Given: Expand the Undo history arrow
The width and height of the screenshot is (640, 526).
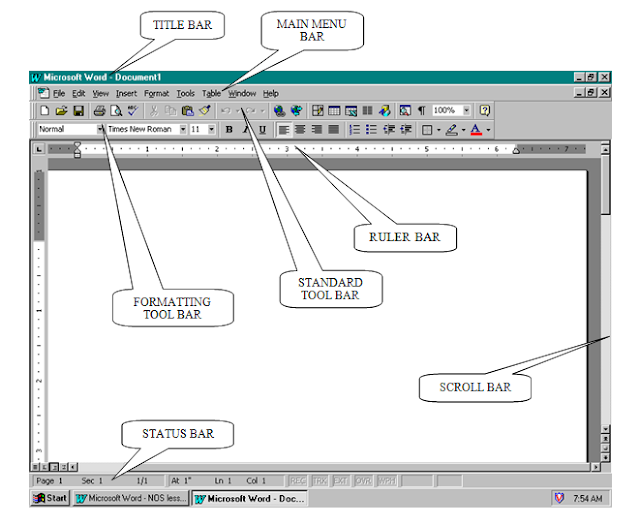Looking at the screenshot, I should click(x=238, y=111).
